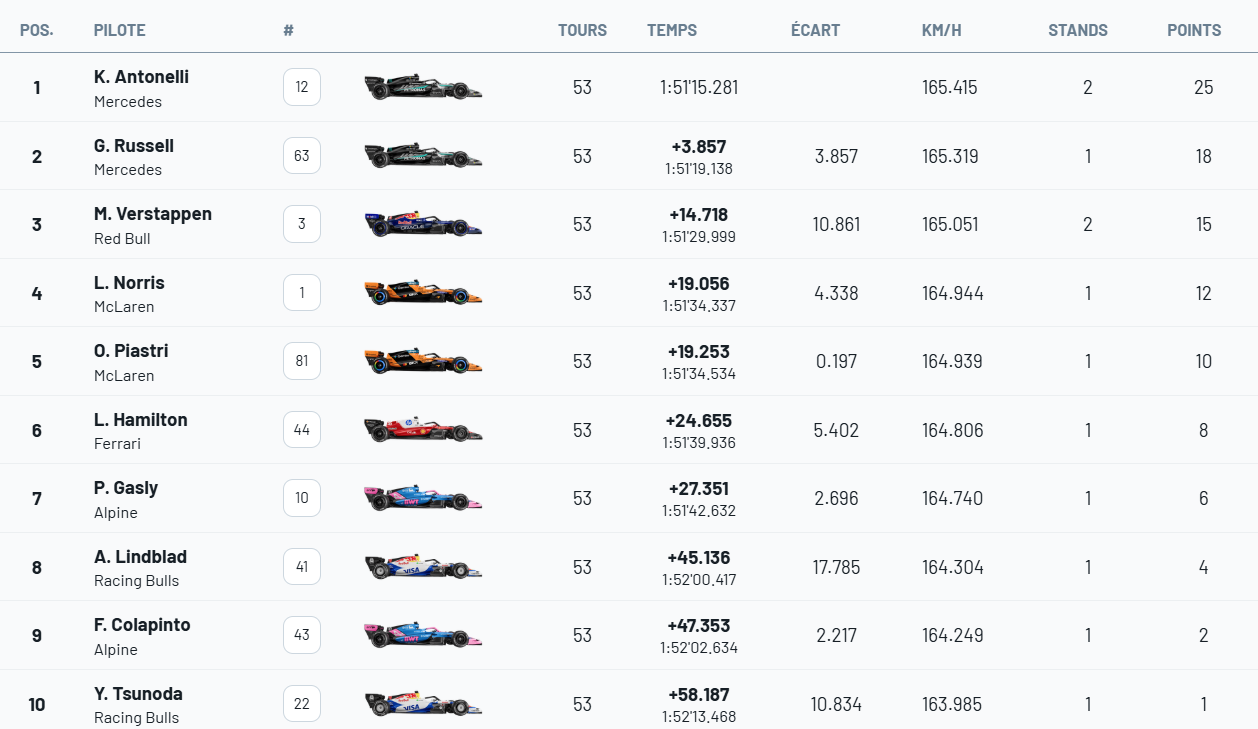
Task: Click the POS. column header
Action: coord(37,30)
